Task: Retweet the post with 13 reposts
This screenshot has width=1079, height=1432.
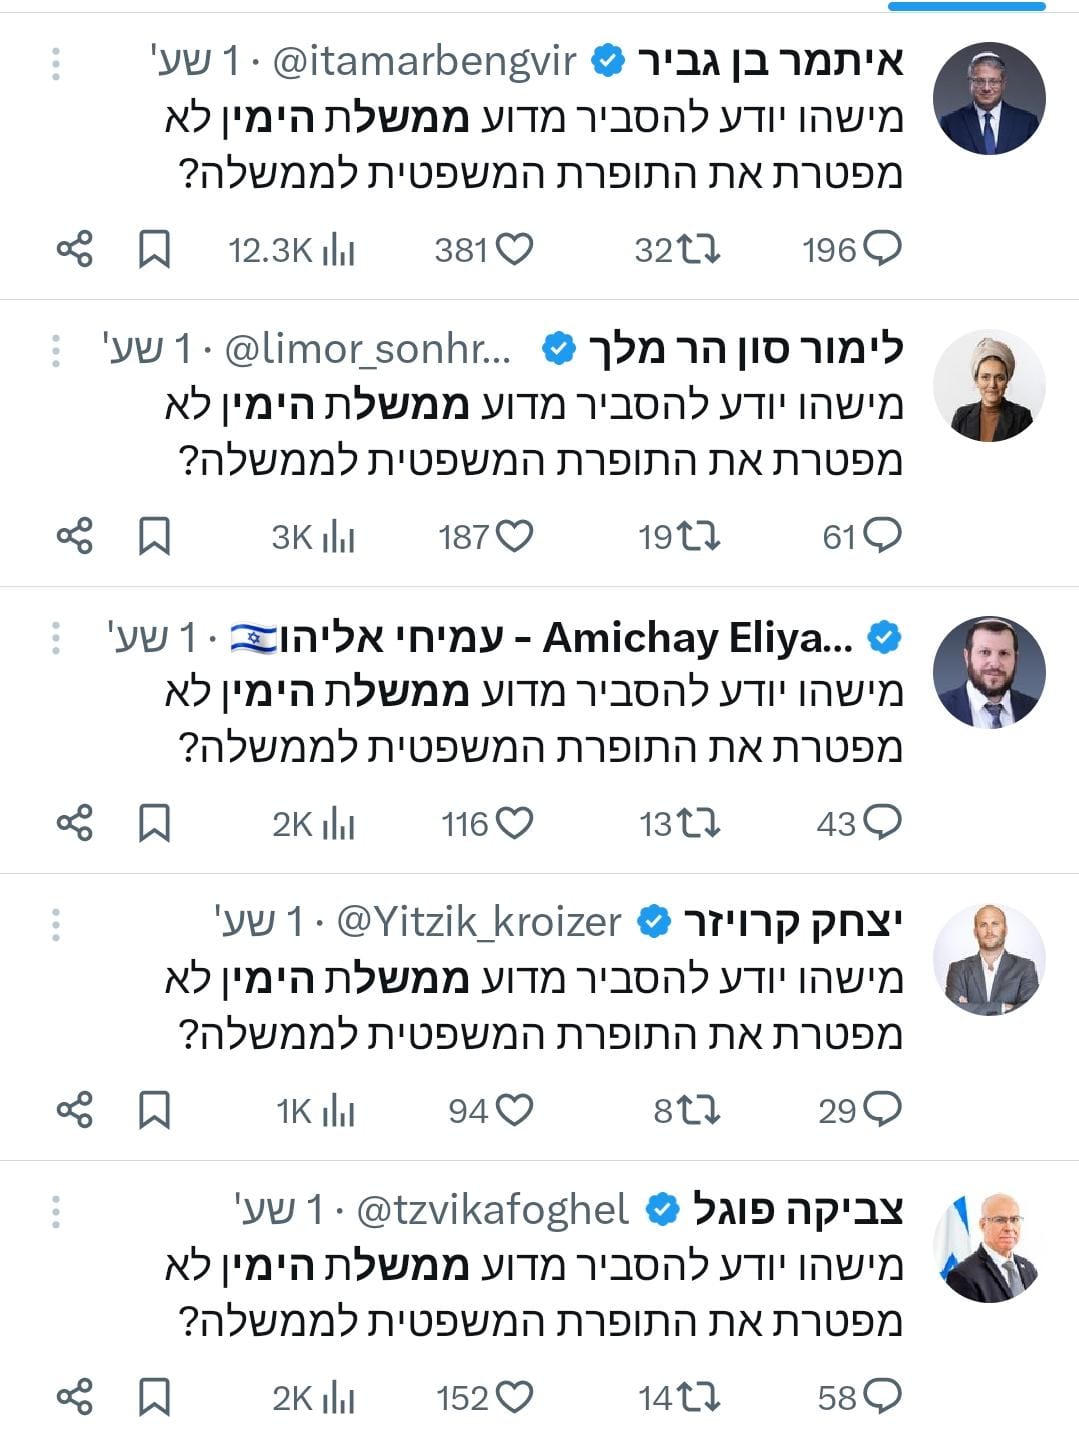Action: 698,823
